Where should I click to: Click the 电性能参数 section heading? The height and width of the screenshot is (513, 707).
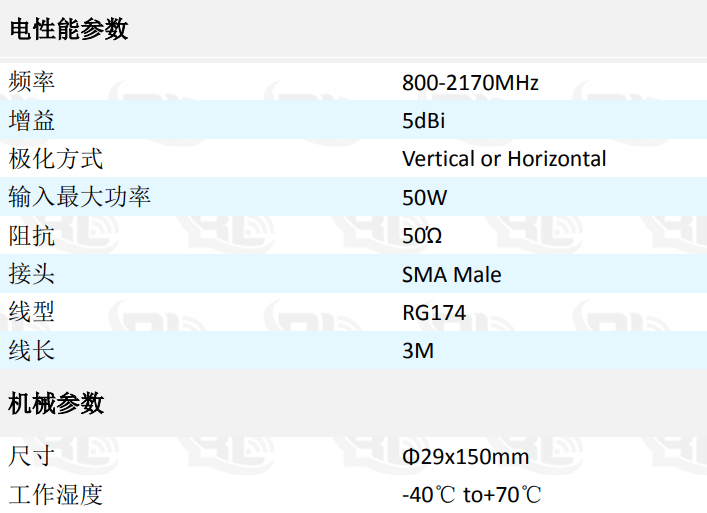69,30
